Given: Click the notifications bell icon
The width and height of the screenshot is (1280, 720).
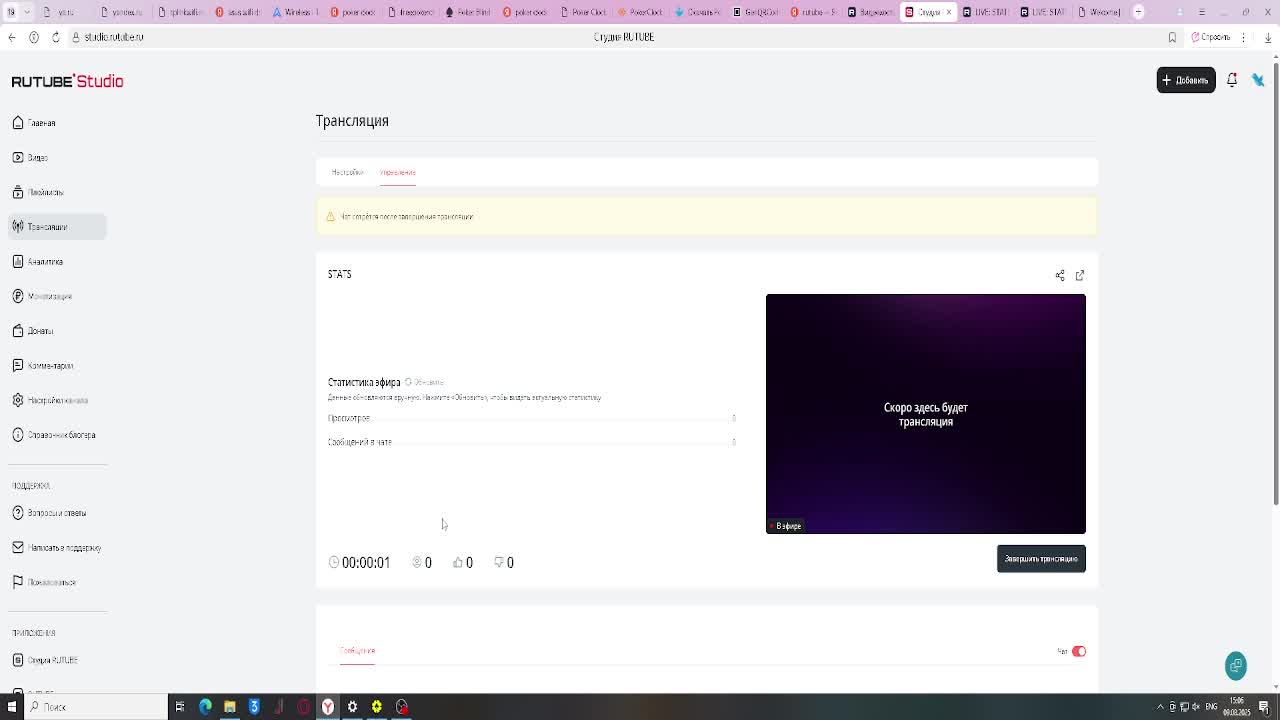Looking at the screenshot, I should pos(1232,80).
